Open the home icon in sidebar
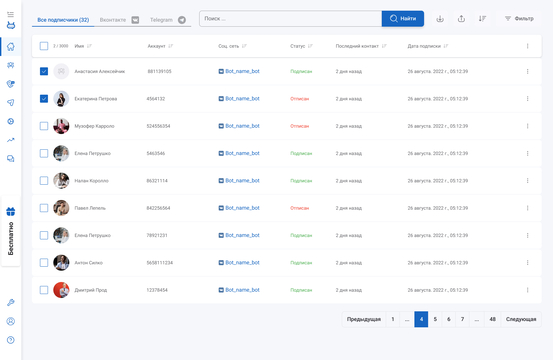Screen dimensions: 553x360 coord(11,47)
